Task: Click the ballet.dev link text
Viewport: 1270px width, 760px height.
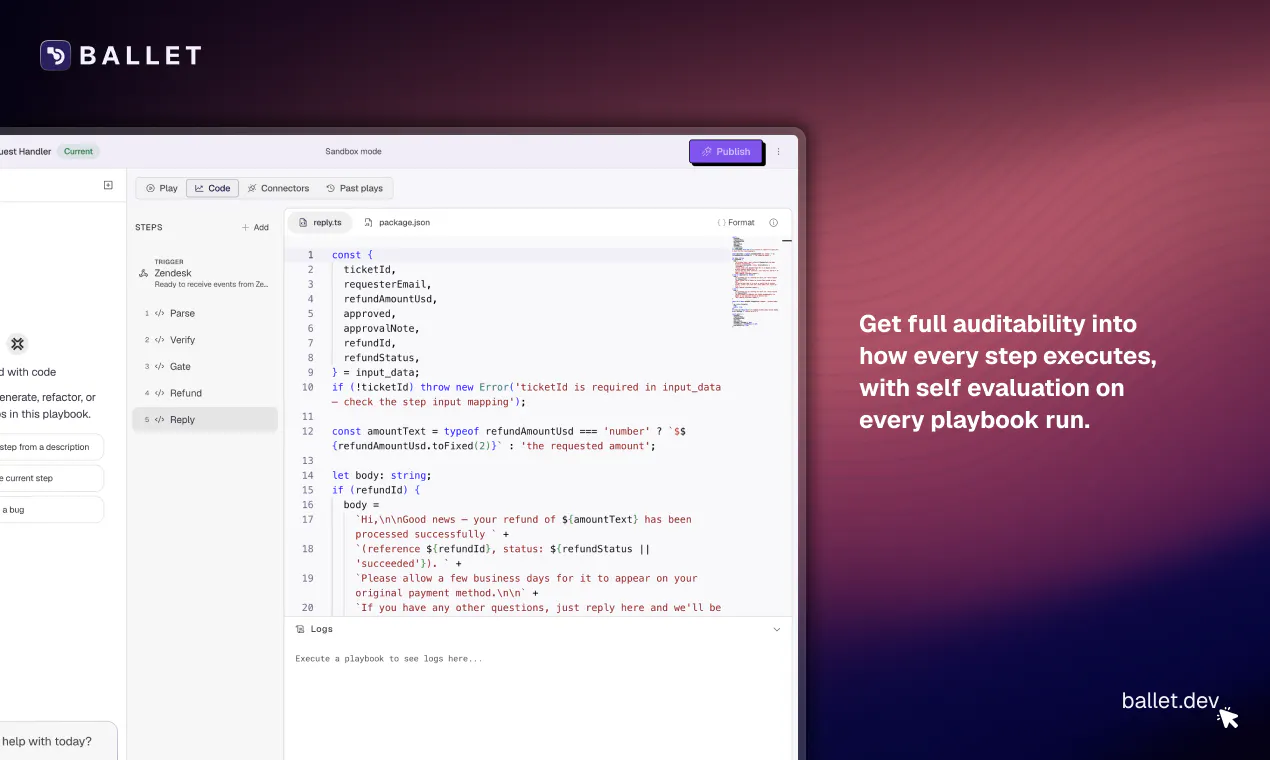Action: pos(1170,700)
